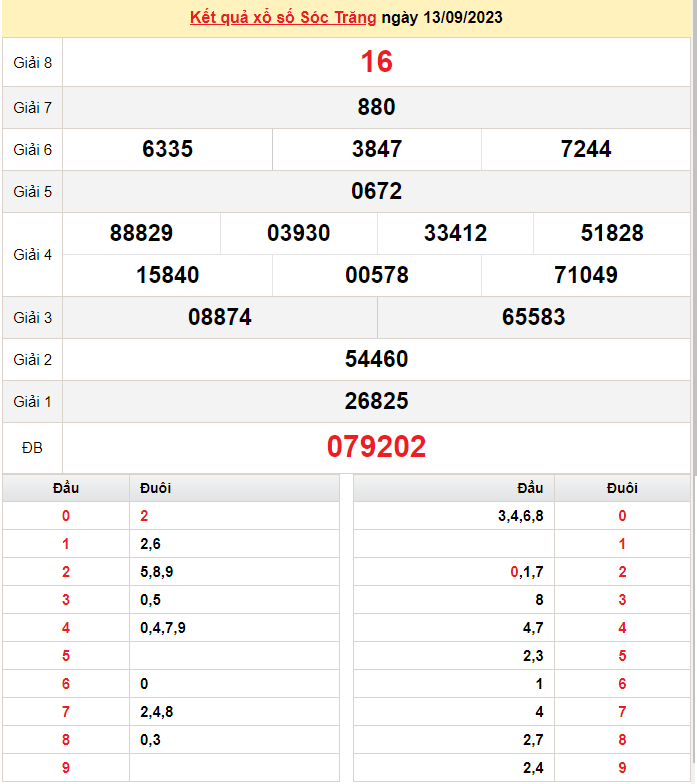Click Giải 4 number 88829

click(141, 233)
